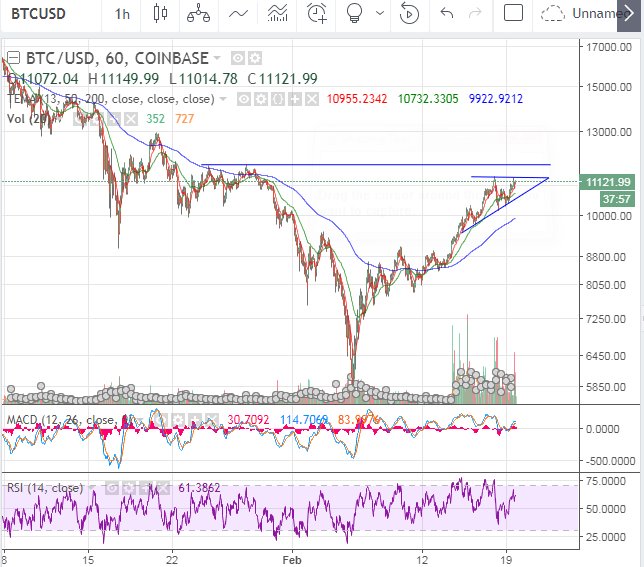Image resolution: width=644 pixels, height=567 pixels.
Task: Expand the dropdown arrow beside the lightbulb
Action: (x=380, y=13)
